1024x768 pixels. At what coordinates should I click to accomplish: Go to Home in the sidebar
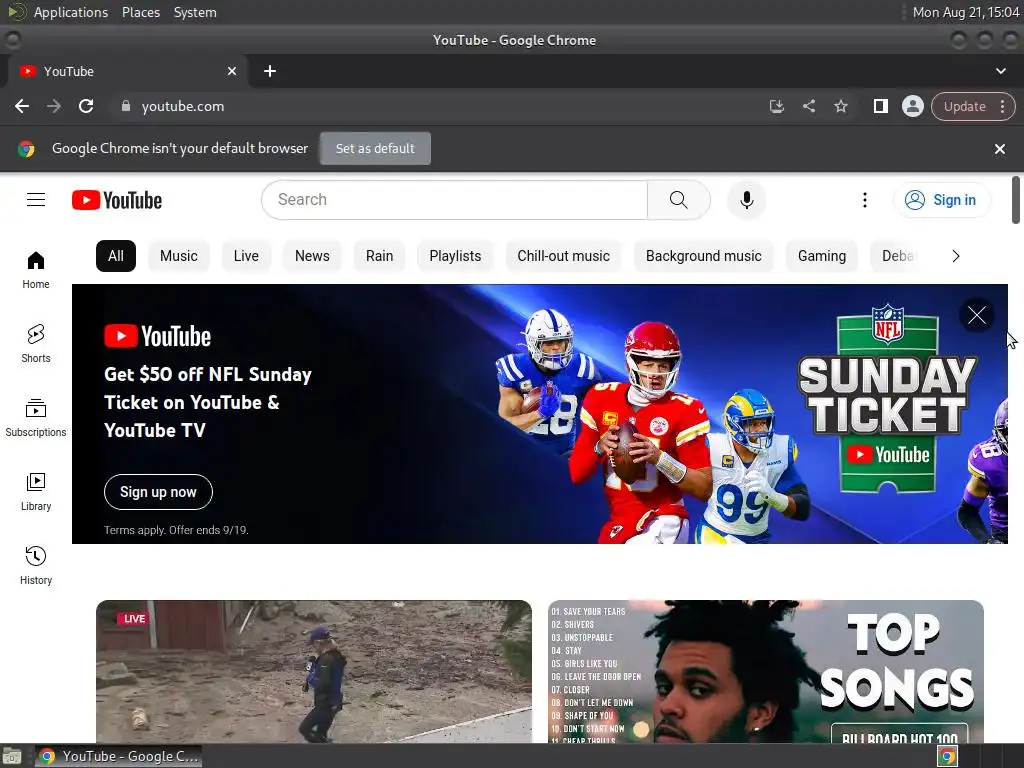tap(36, 270)
